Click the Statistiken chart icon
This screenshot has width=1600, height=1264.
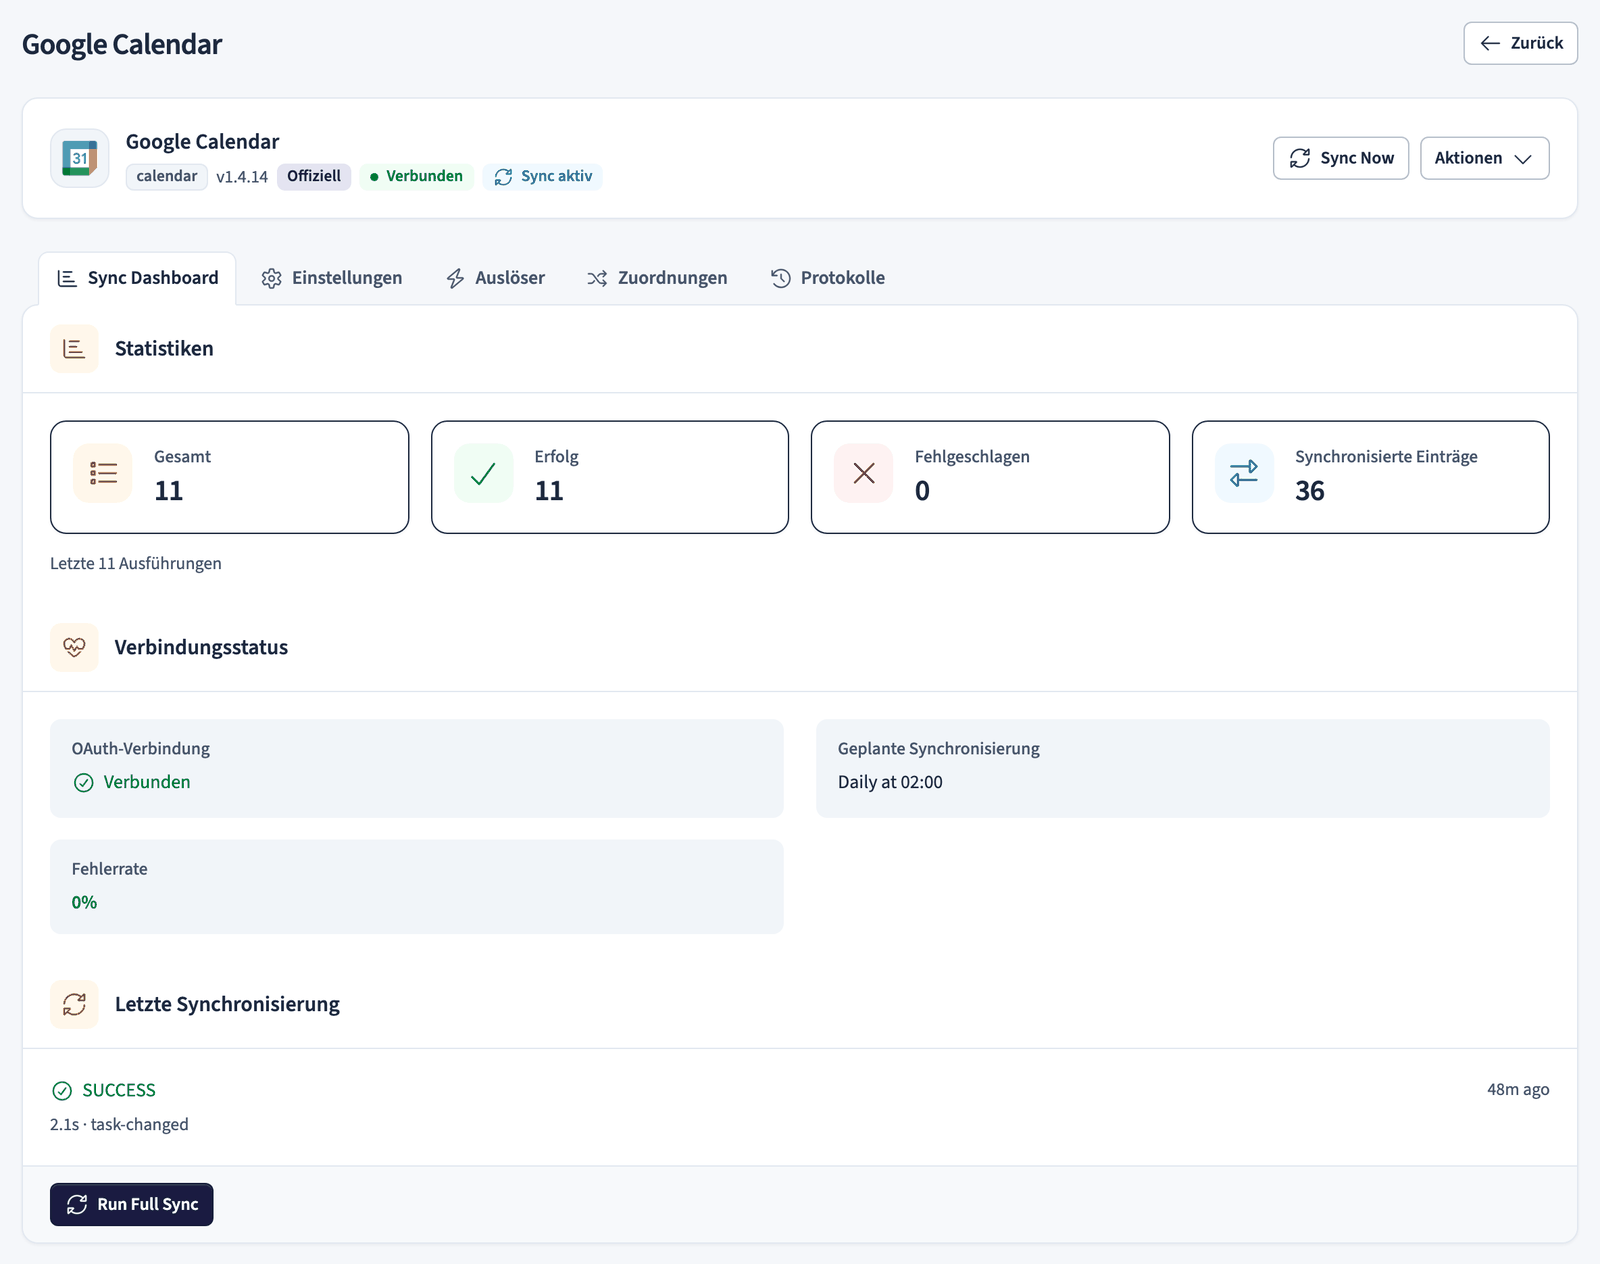74,349
